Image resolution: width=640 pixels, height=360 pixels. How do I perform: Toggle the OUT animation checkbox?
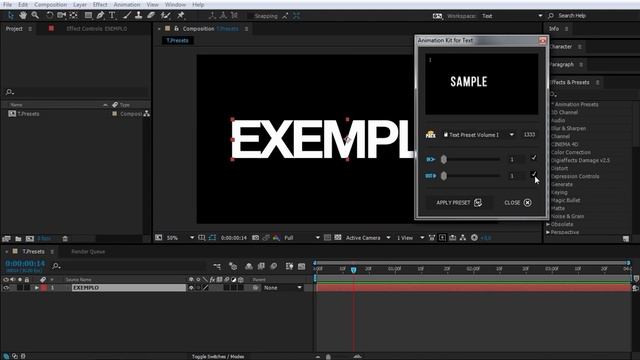pos(533,174)
